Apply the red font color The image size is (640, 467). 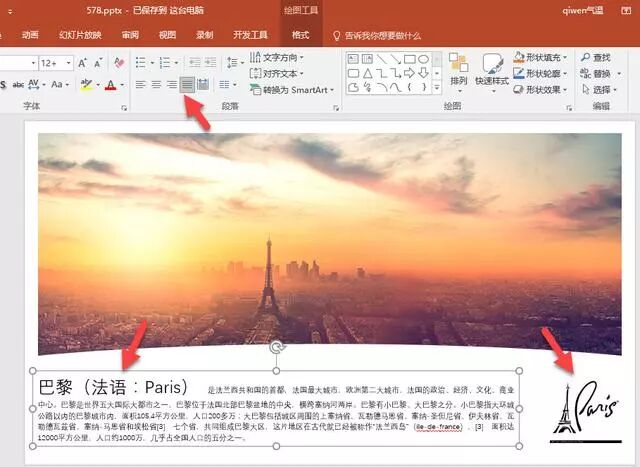(x=110, y=85)
